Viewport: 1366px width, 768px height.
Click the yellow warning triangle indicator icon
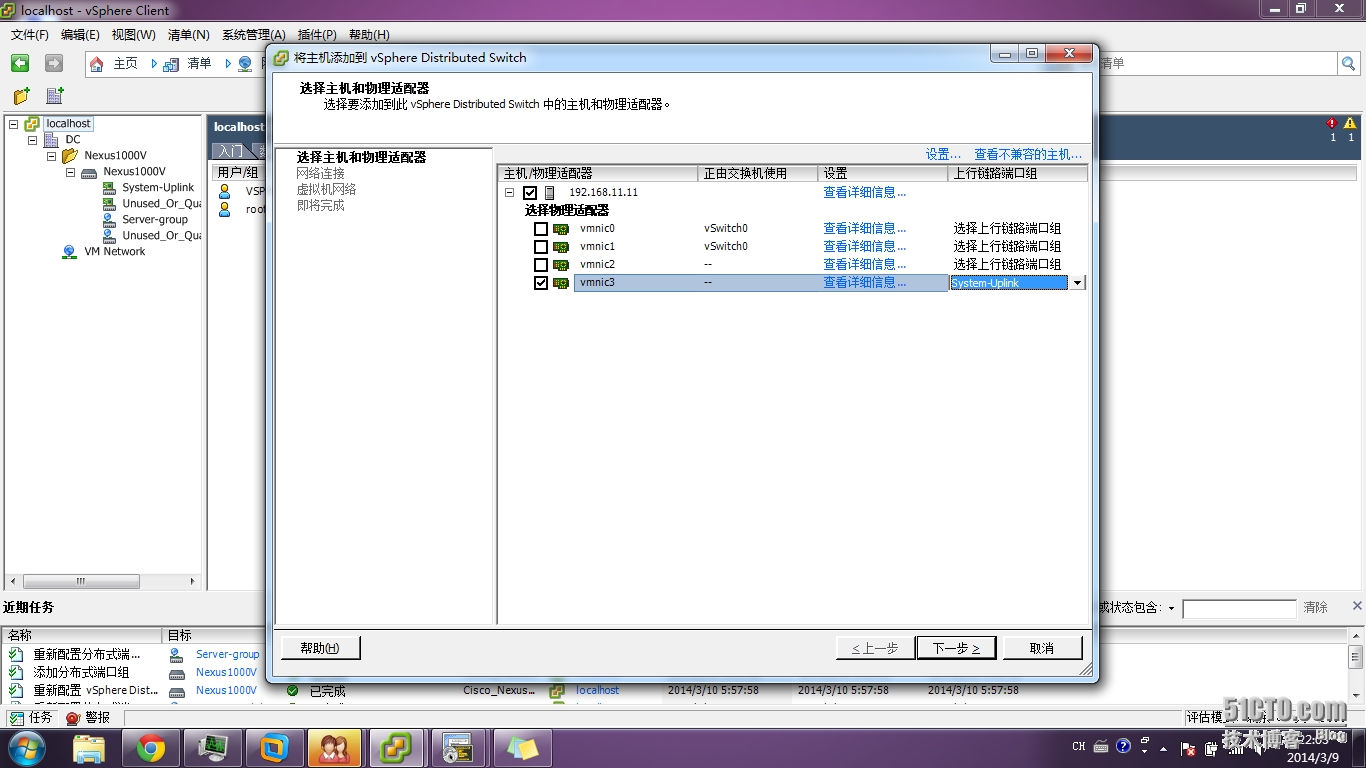pyautogui.click(x=1350, y=124)
